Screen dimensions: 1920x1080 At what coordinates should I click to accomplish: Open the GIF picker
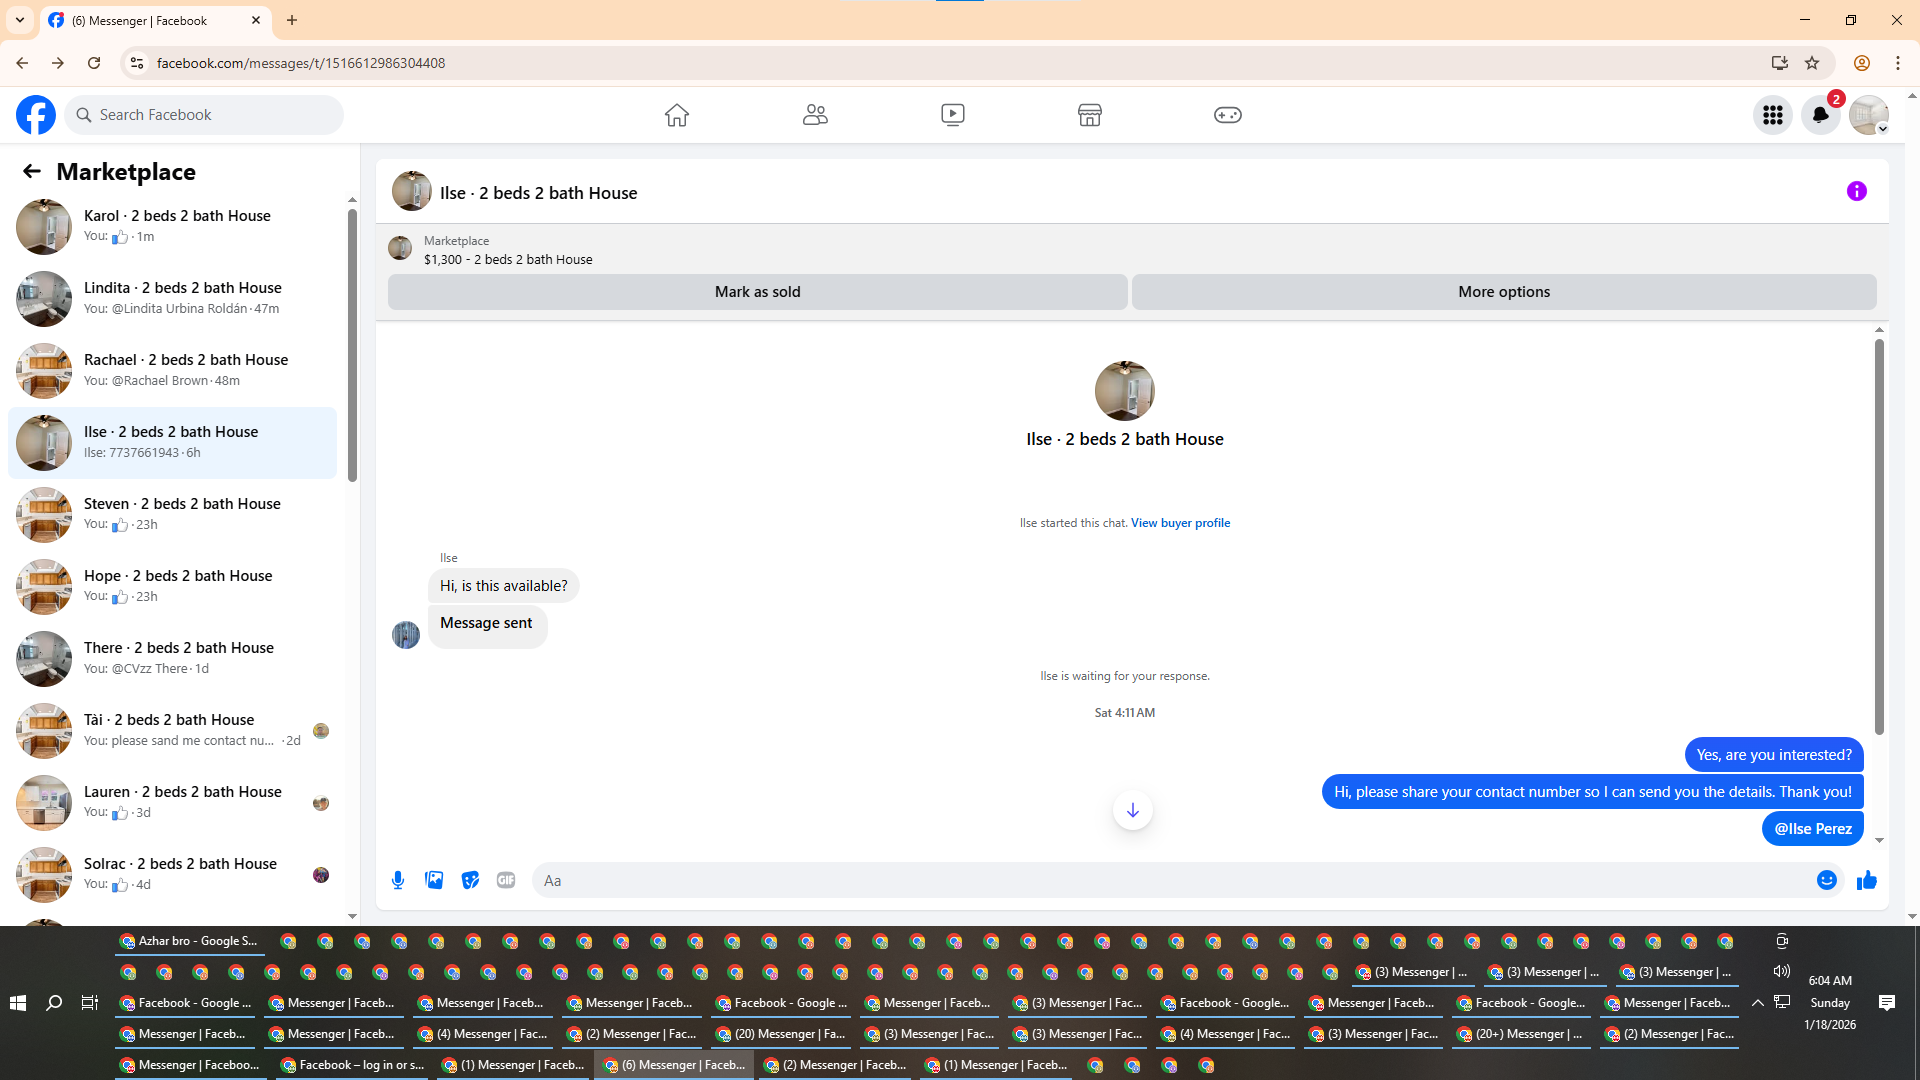(x=506, y=880)
